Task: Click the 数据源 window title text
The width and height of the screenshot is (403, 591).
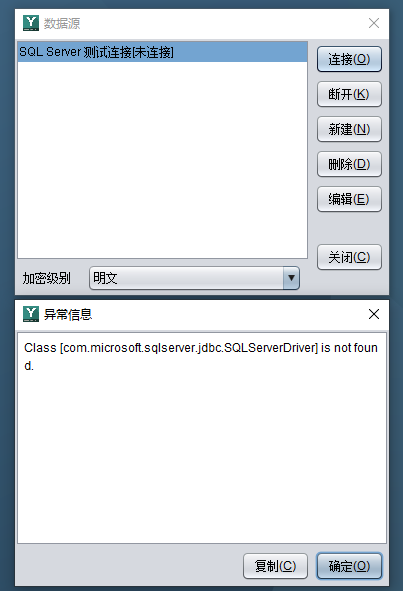Action: click(x=62, y=23)
